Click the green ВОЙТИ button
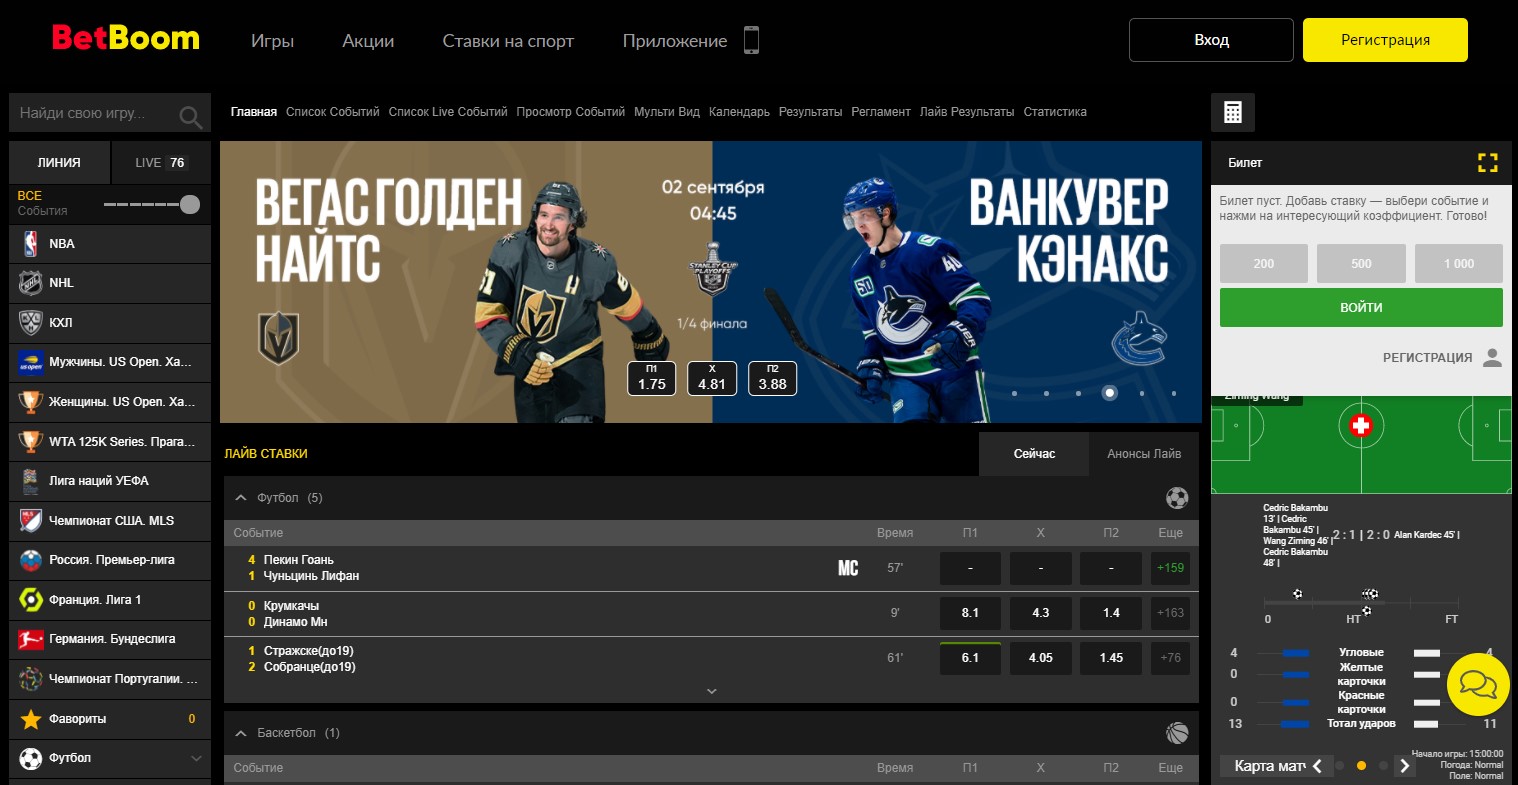 tap(1361, 308)
